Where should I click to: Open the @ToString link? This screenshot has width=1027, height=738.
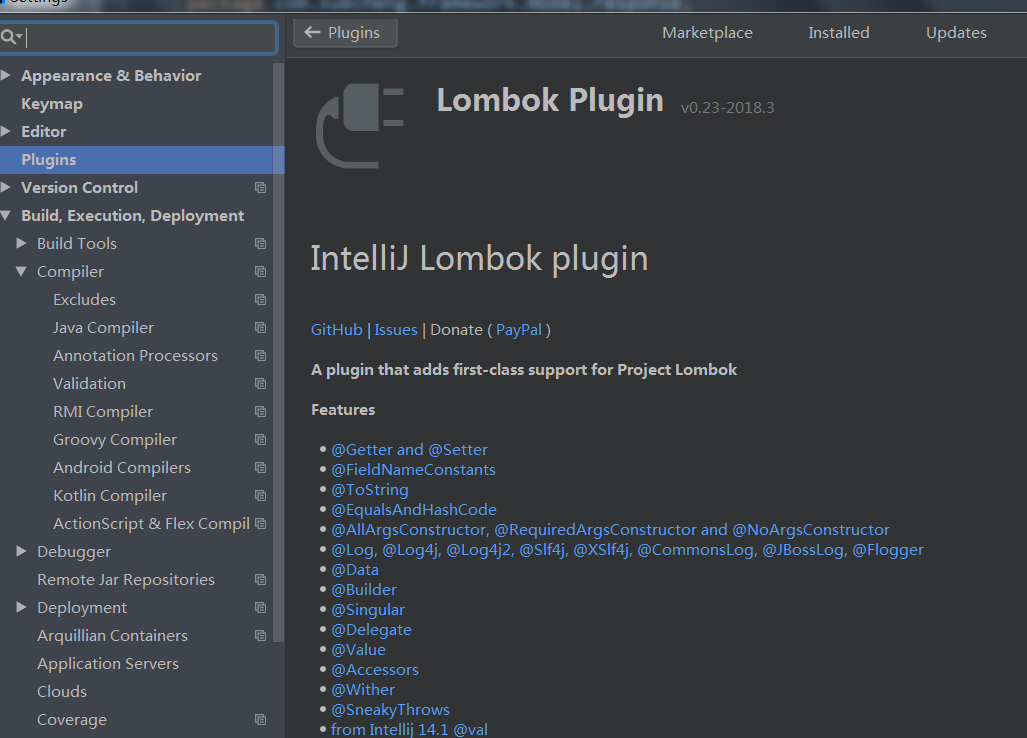point(370,490)
